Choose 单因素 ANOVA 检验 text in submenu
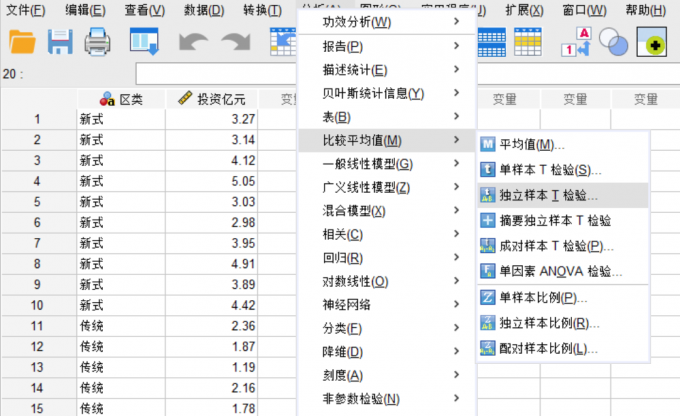680x416 pixels. [x=560, y=272]
